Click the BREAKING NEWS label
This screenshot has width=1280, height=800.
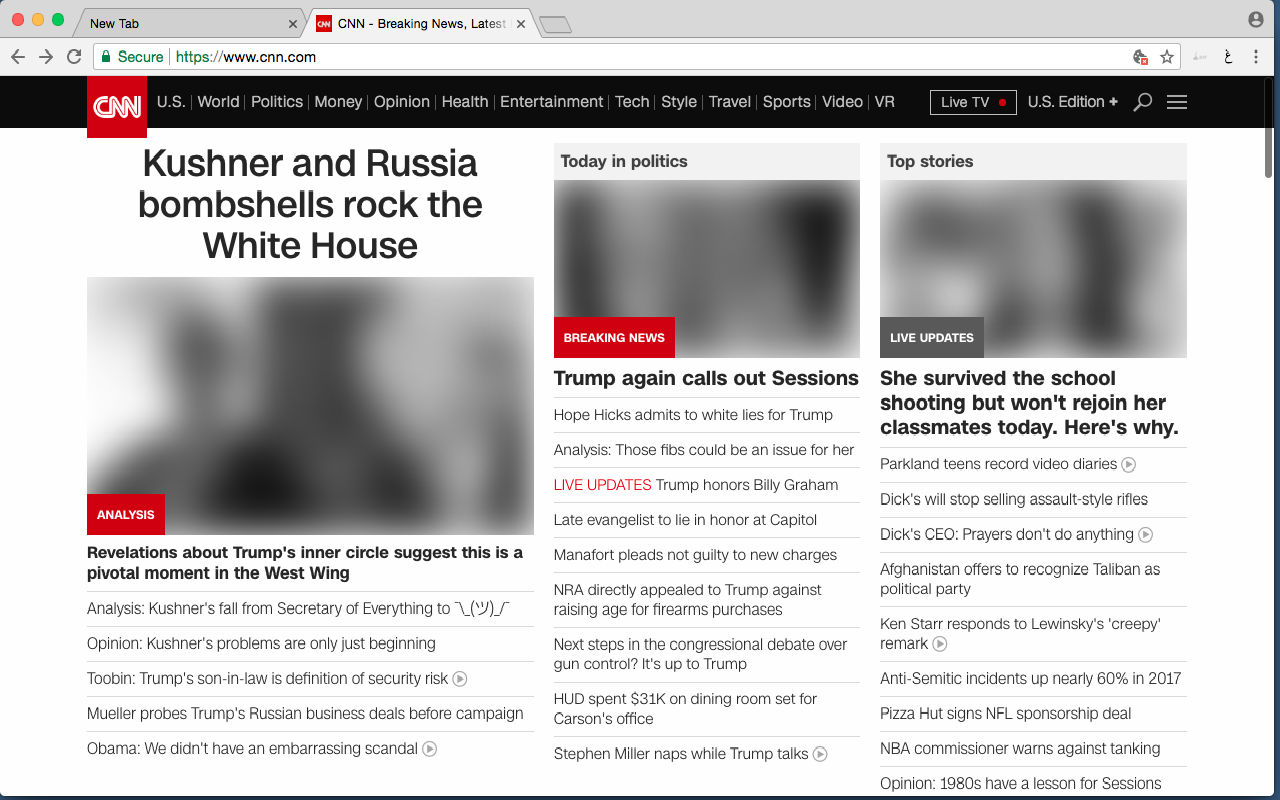coord(614,338)
